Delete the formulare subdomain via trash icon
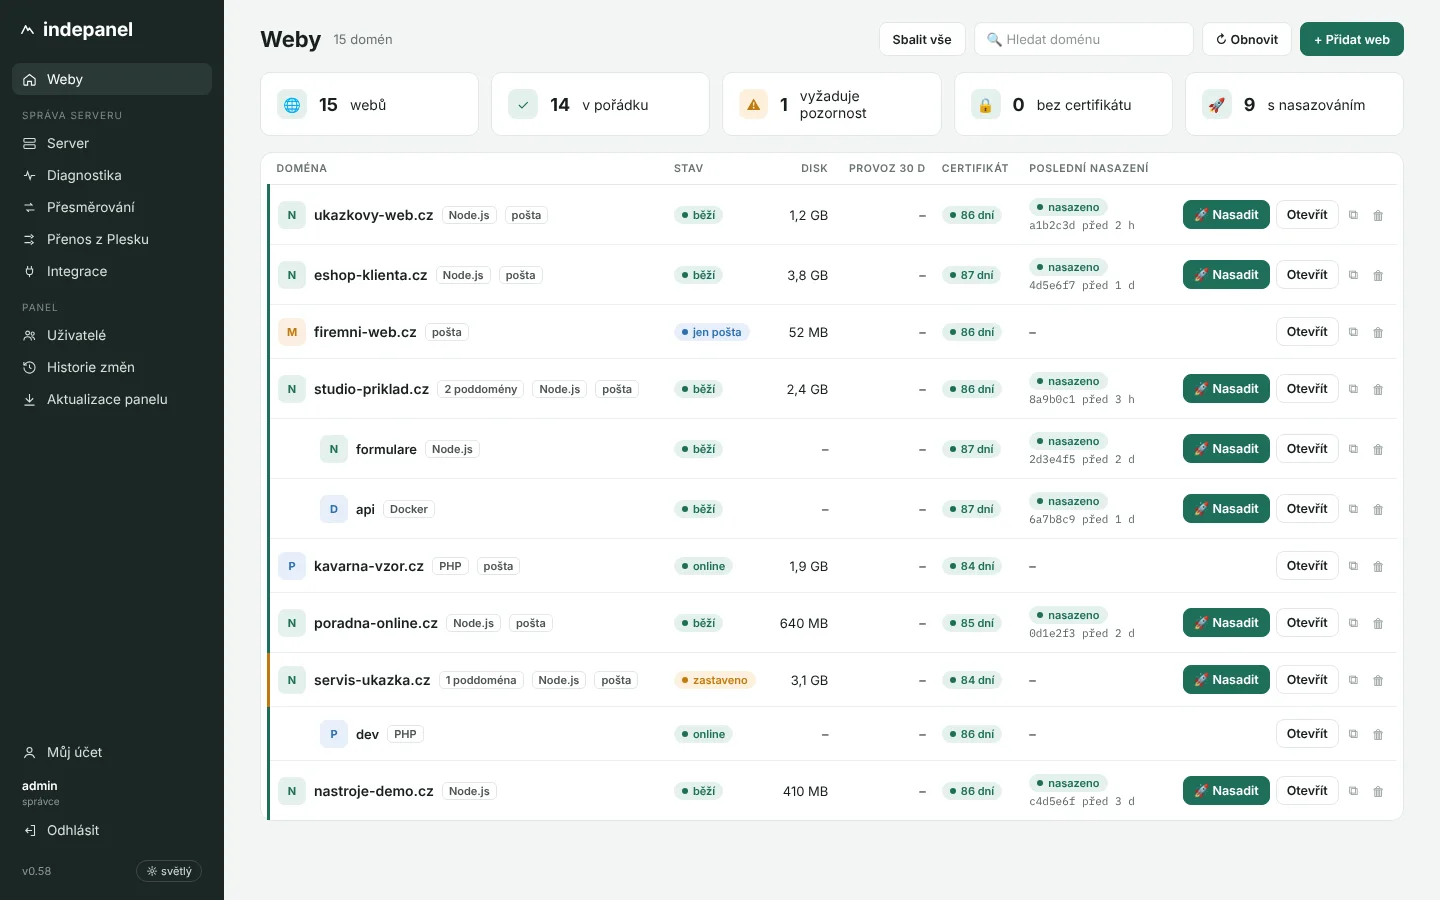 click(x=1378, y=449)
